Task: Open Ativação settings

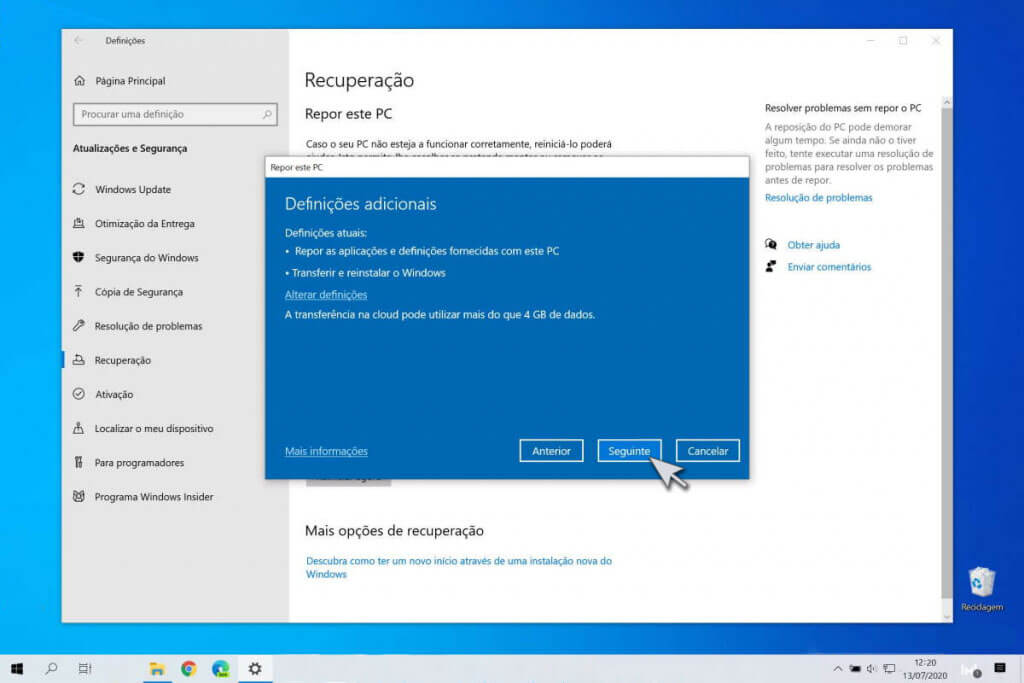Action: click(114, 394)
